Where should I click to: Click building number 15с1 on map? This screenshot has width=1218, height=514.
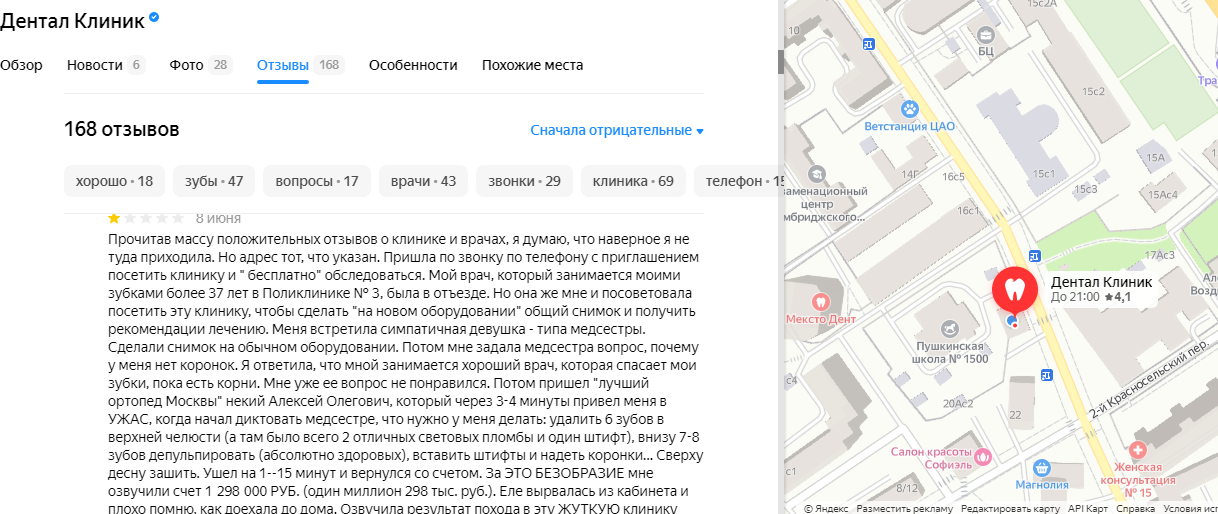point(1045,173)
